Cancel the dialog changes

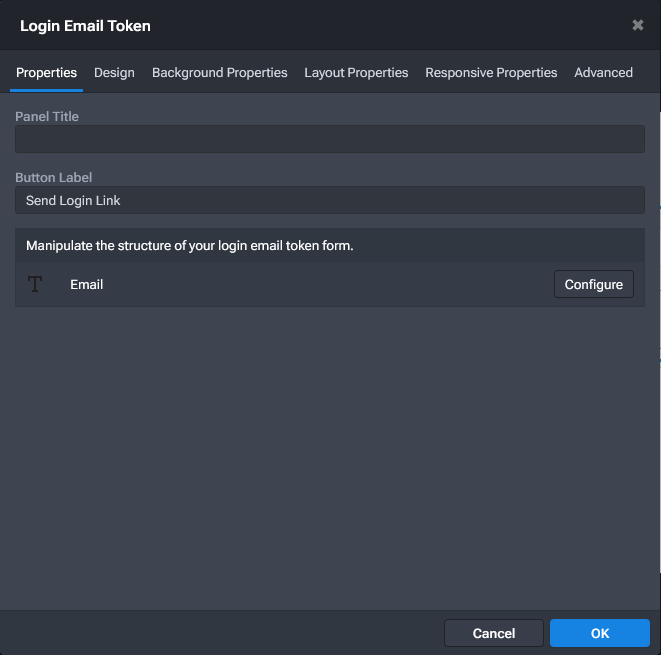pyautogui.click(x=494, y=633)
